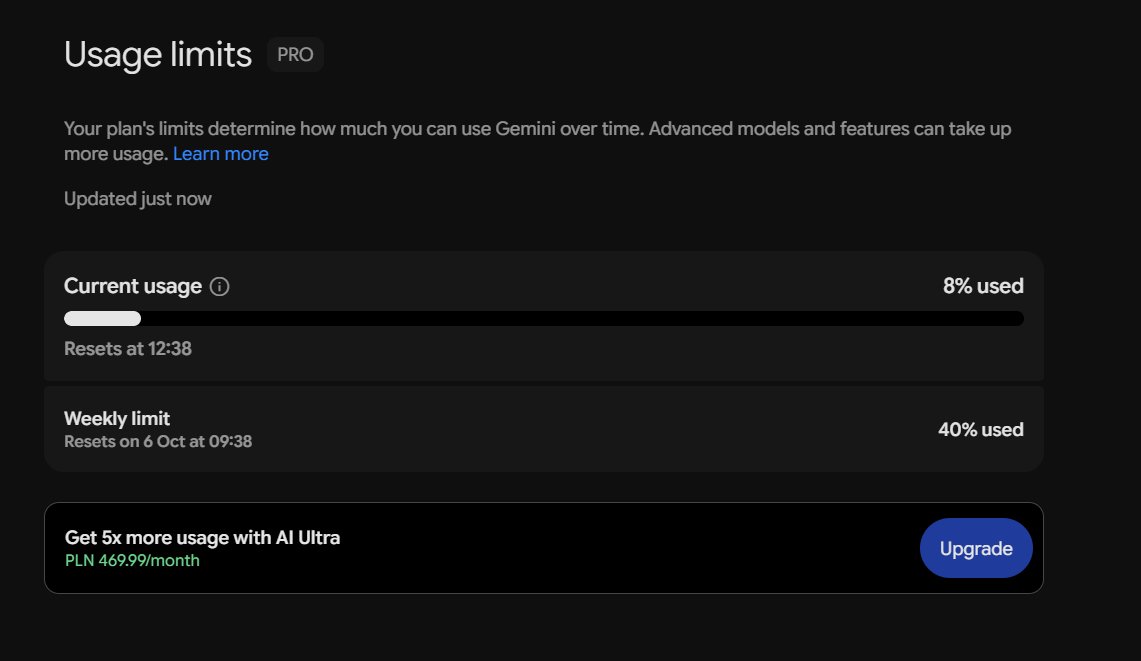Click the Updated just now text
Screen dimensions: 1141x661
coord(138,199)
